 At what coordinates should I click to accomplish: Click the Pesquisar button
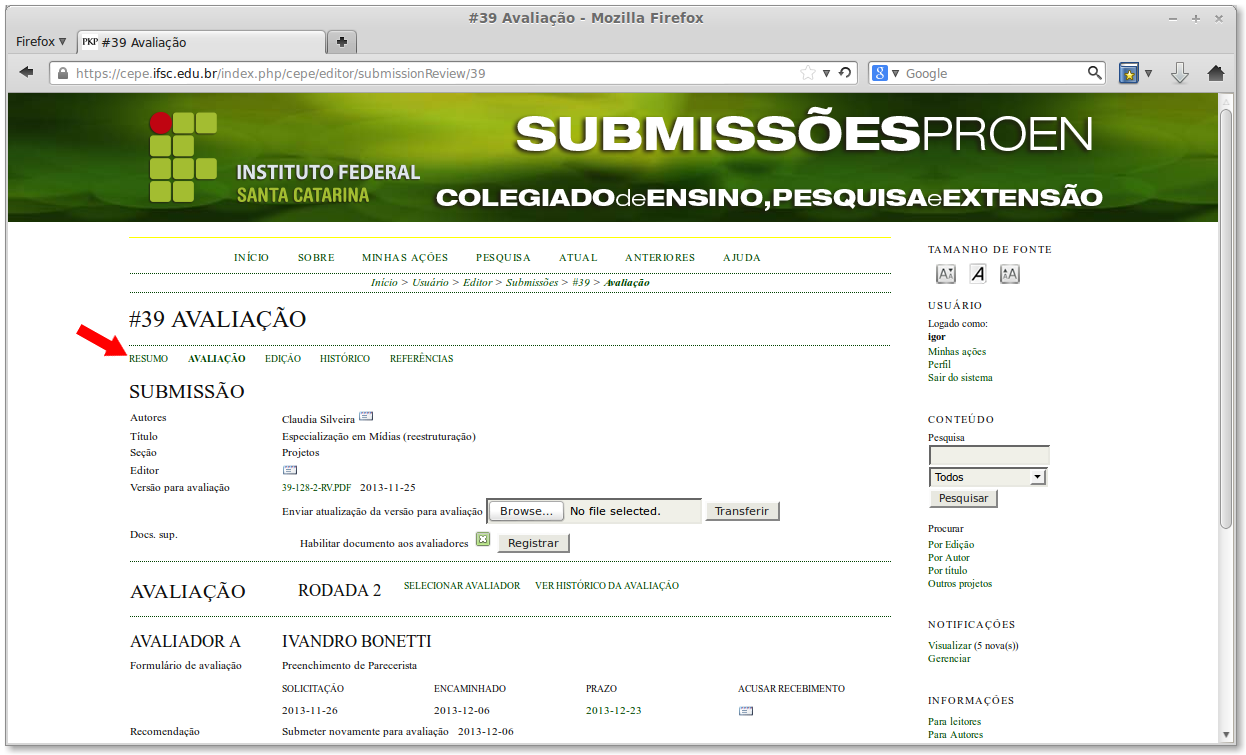pyautogui.click(x=962, y=498)
